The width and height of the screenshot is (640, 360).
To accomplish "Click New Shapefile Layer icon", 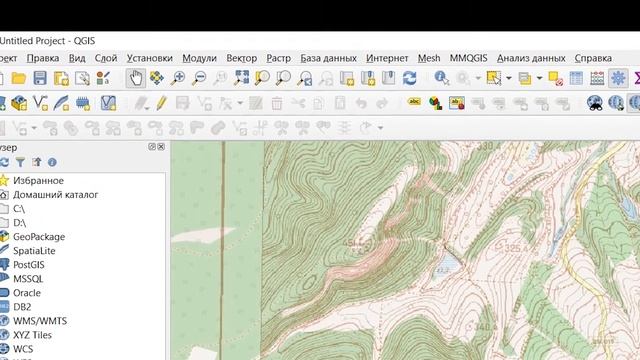I will 40,103.
